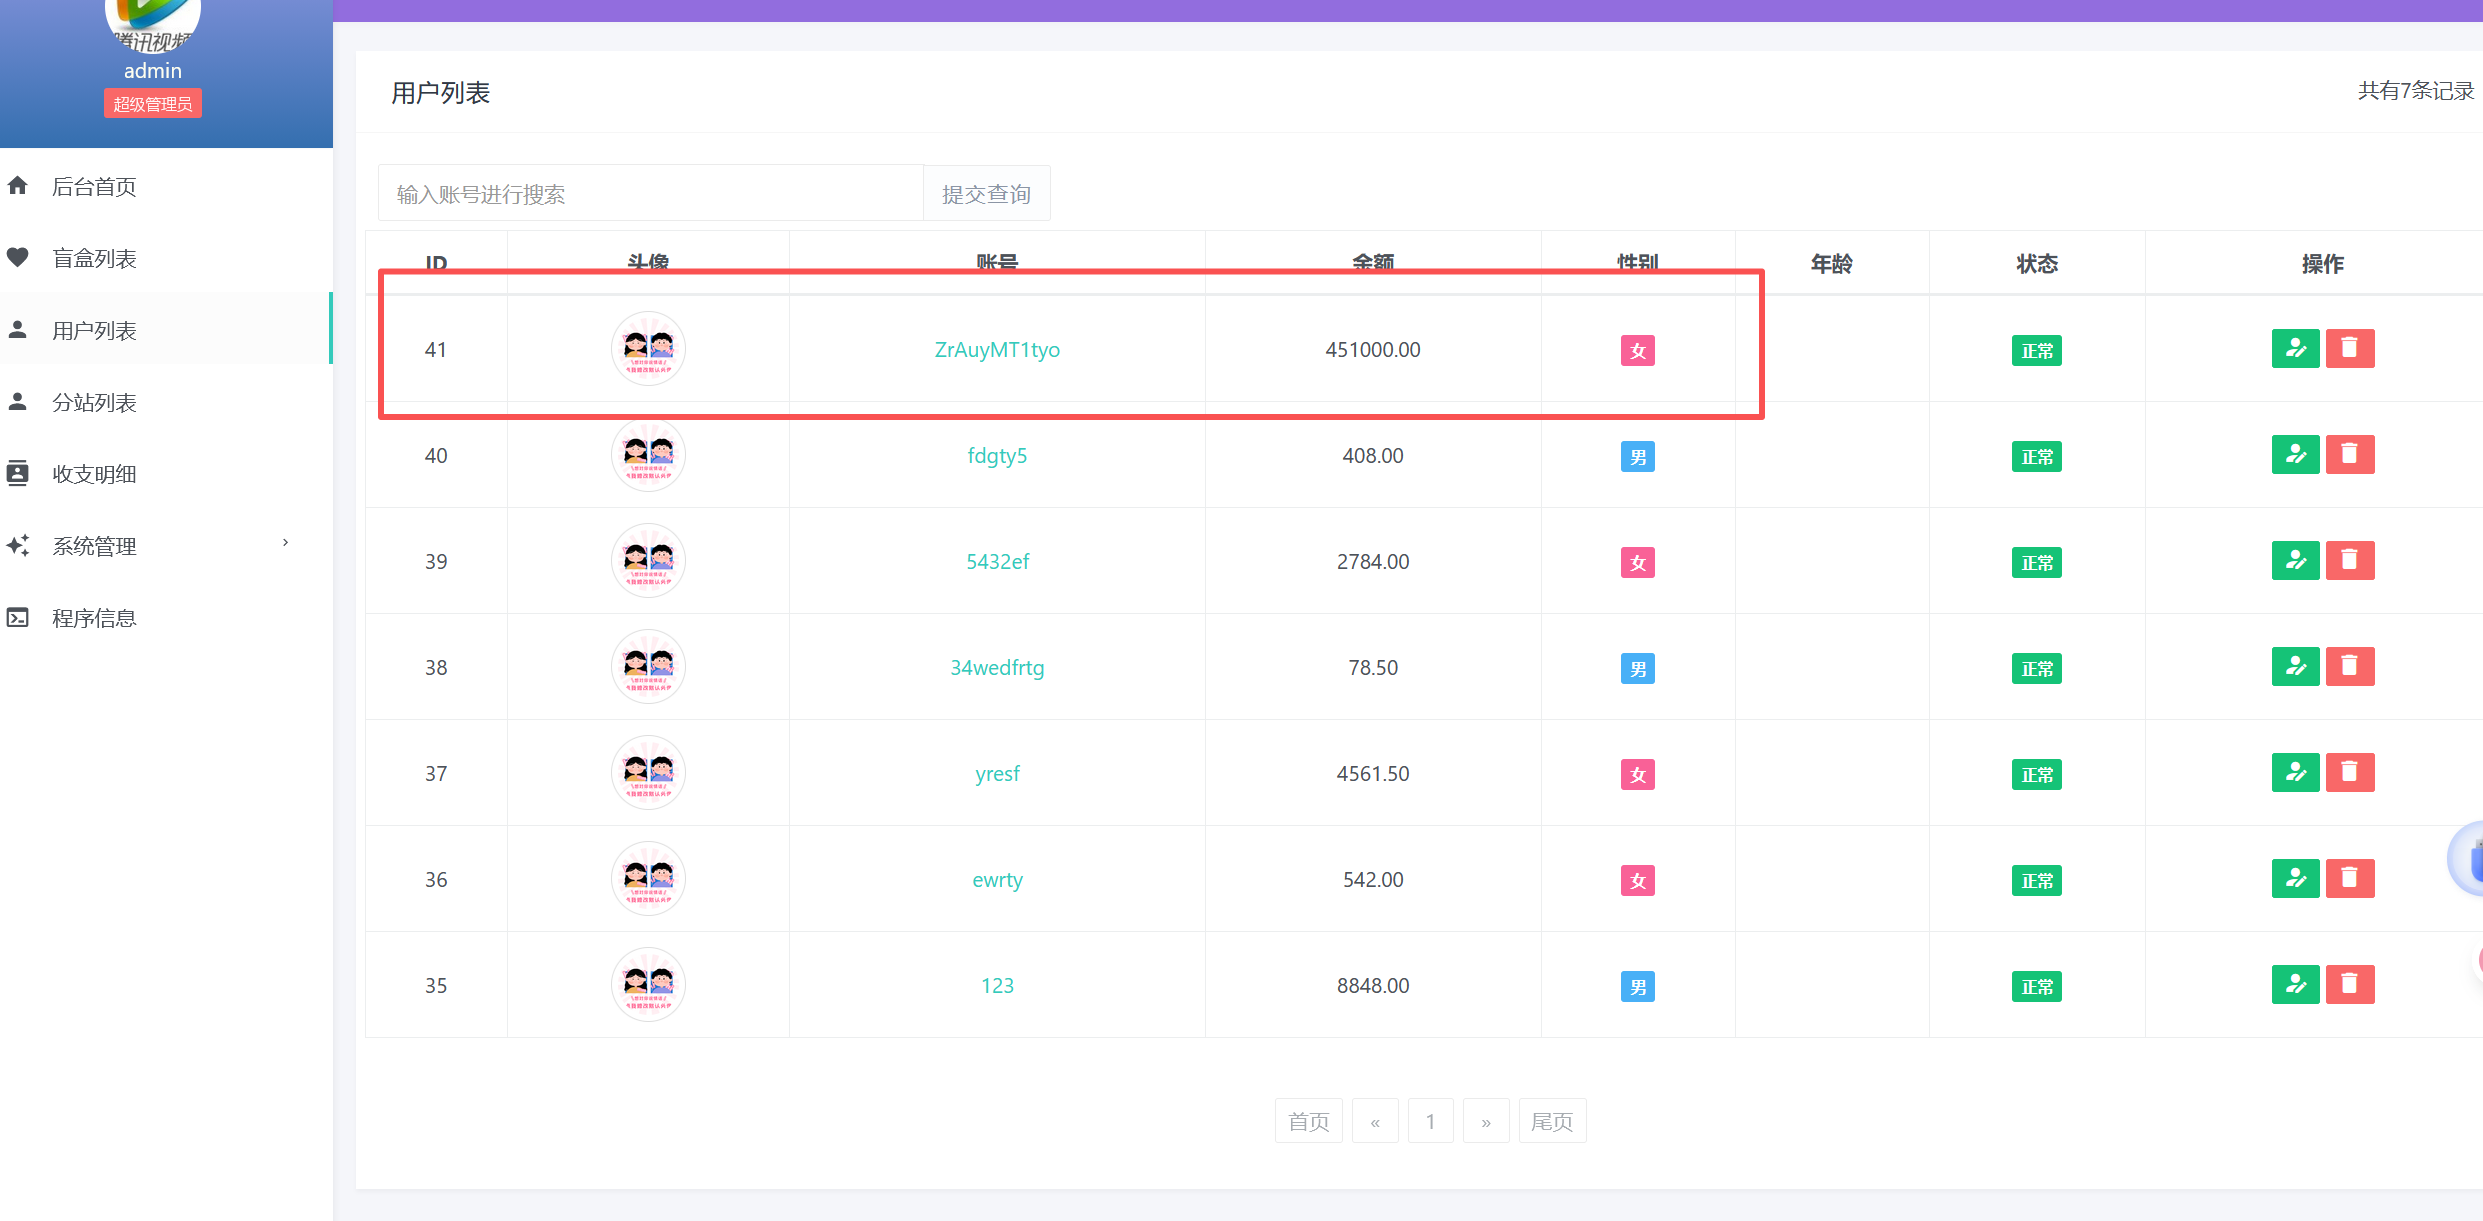Delete user ewrty with red trash icon
Screen dimensions: 2483x1221
(2349, 879)
